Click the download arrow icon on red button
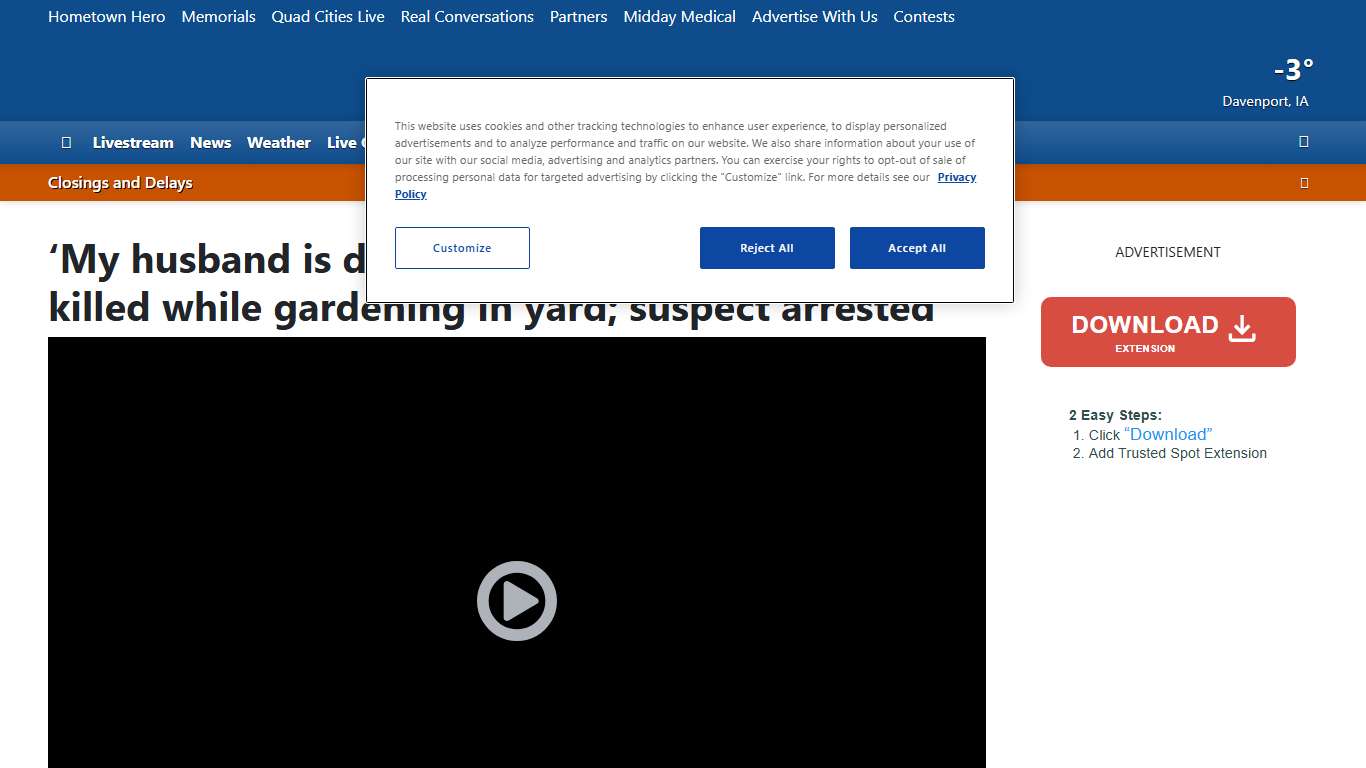This screenshot has width=1366, height=768. (1242, 327)
